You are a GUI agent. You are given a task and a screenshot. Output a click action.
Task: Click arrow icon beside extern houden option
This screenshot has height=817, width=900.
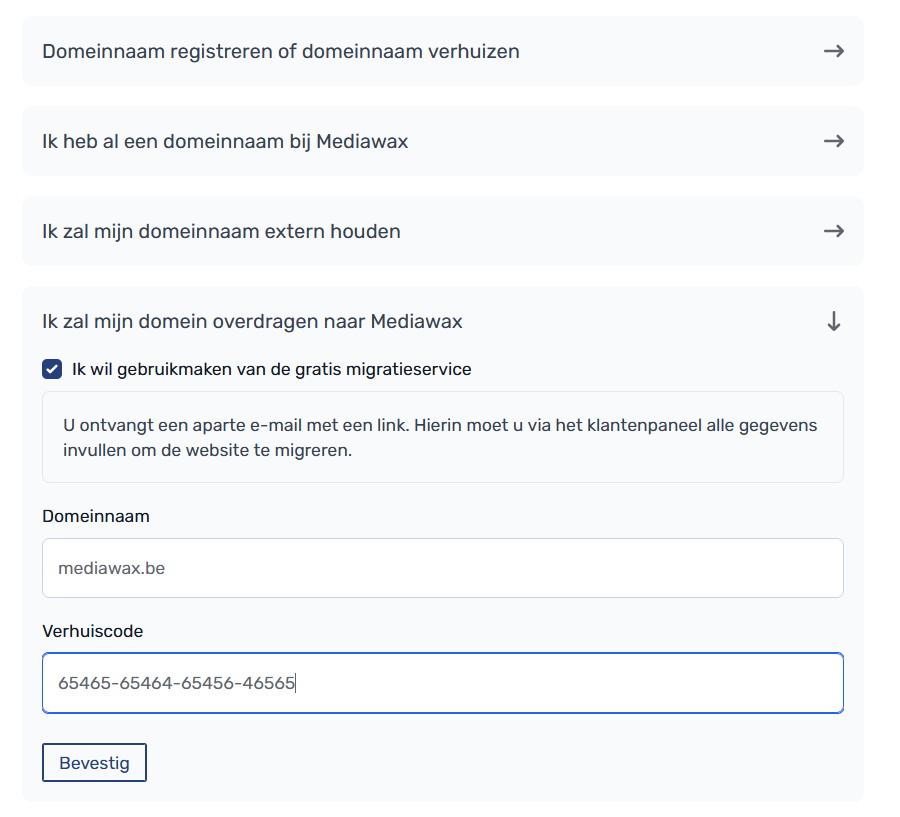coord(833,231)
